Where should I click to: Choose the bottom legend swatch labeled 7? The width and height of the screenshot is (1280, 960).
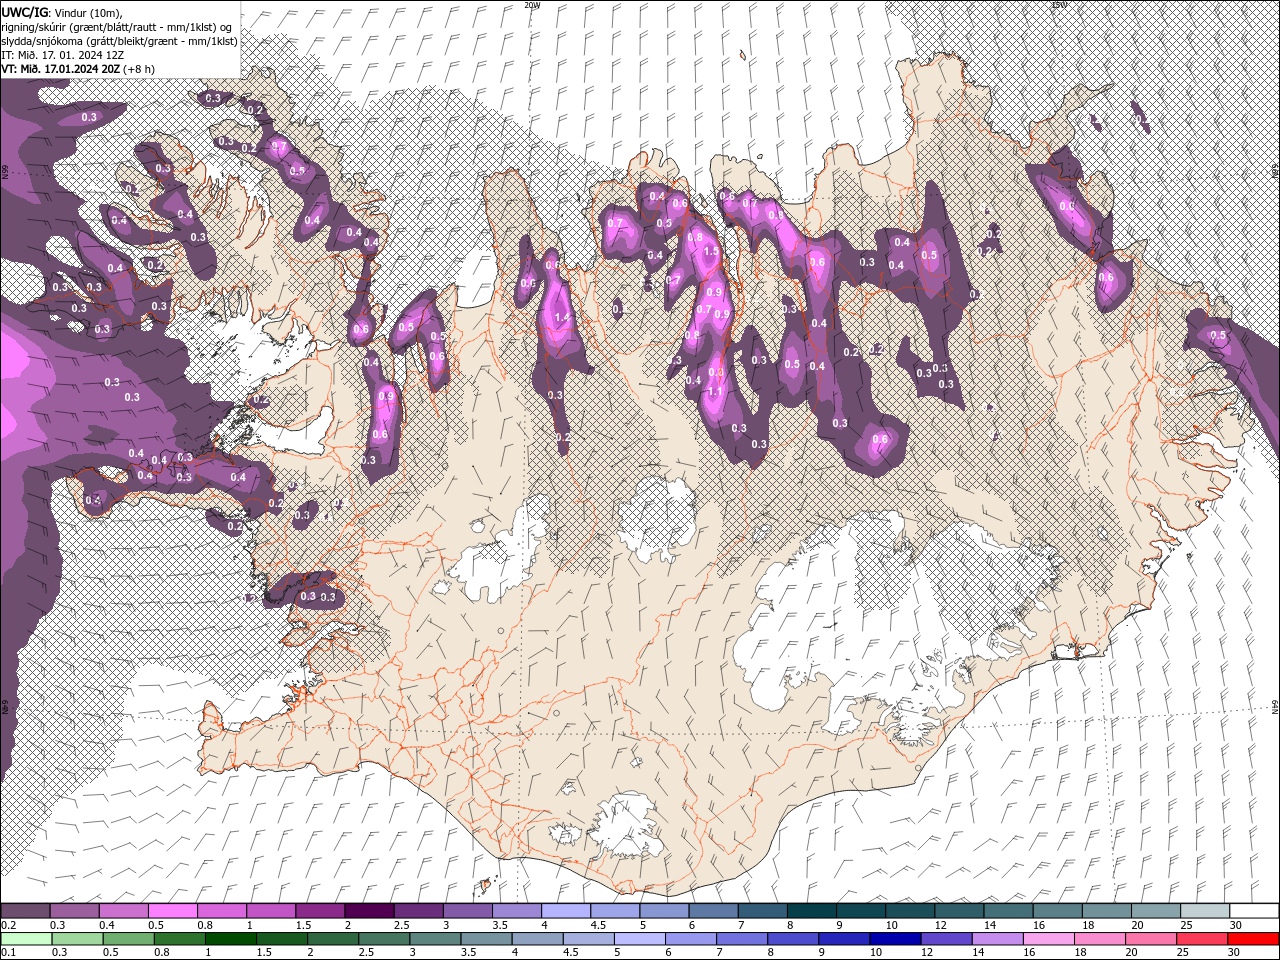(x=741, y=939)
